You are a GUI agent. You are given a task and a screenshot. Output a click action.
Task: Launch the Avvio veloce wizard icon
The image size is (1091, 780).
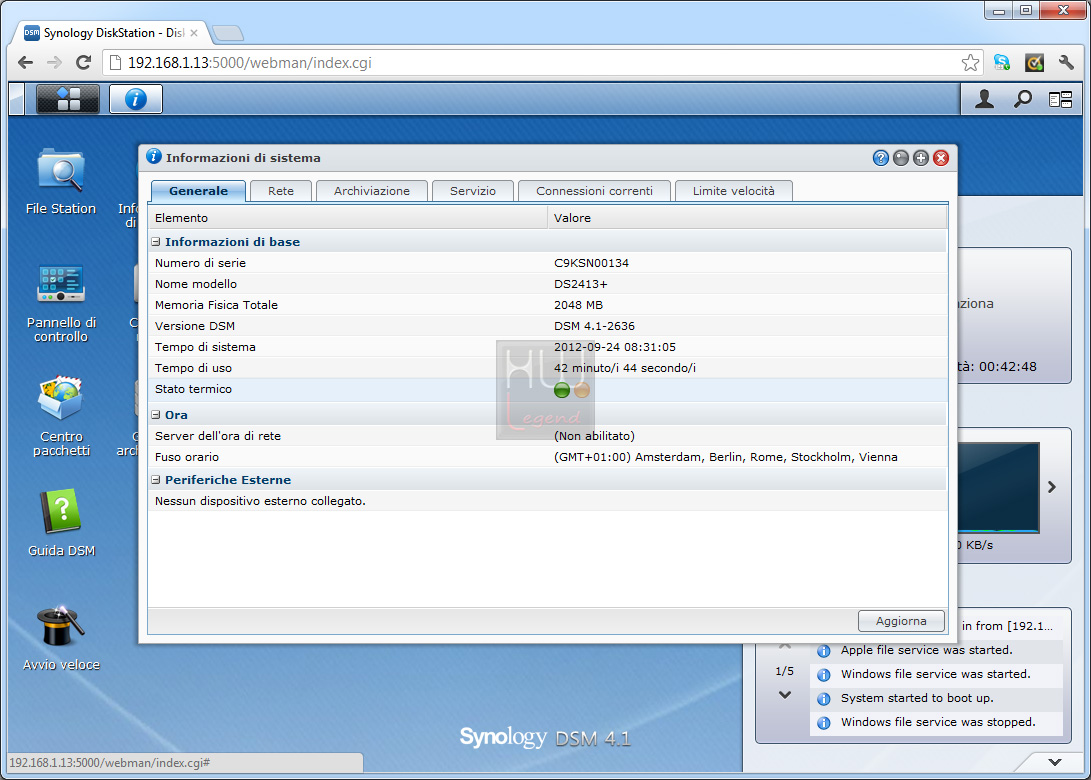(x=61, y=637)
